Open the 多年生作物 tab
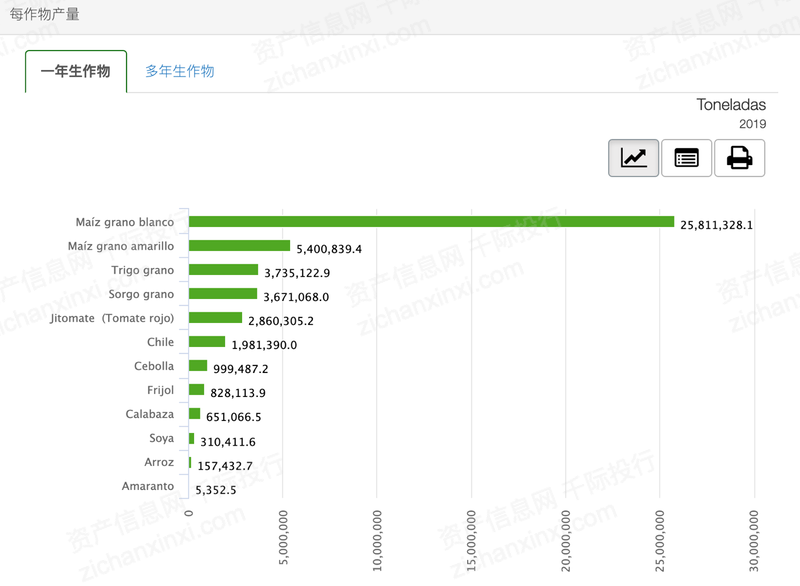 coord(180,71)
